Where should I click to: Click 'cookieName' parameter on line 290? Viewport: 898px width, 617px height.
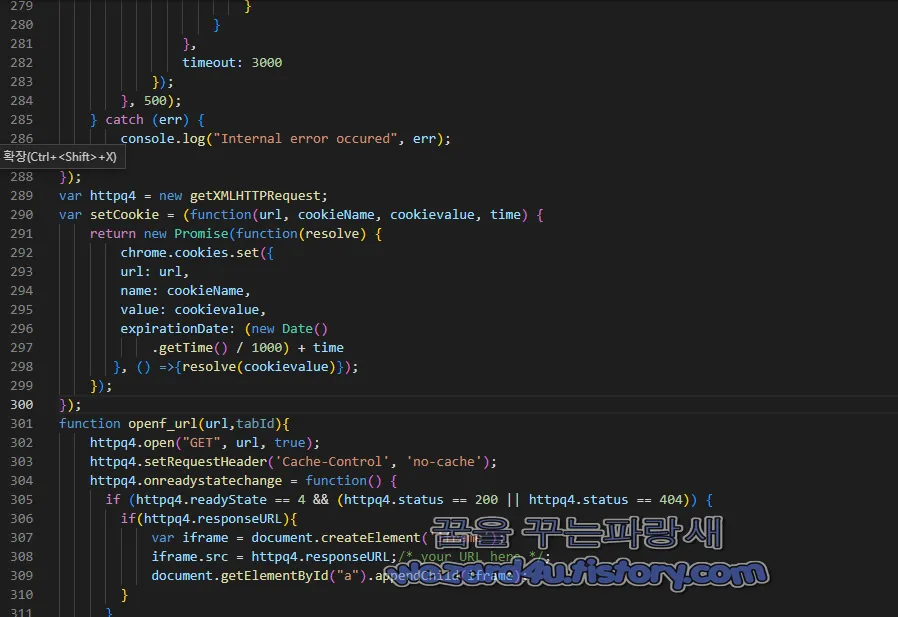(336, 214)
